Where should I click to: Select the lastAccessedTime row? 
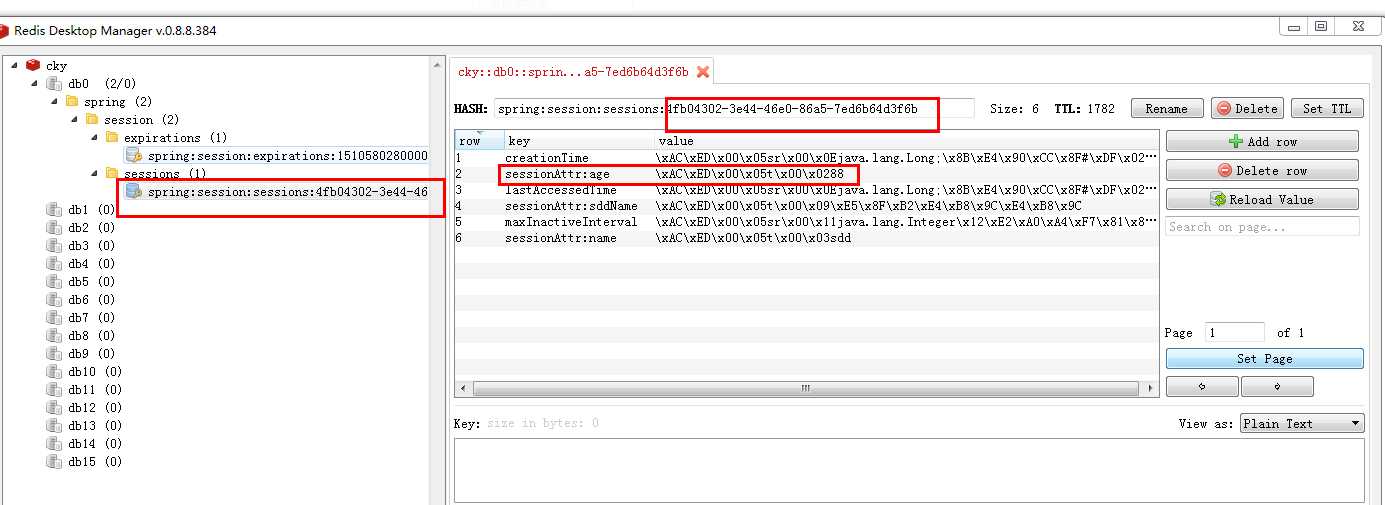click(x=807, y=190)
